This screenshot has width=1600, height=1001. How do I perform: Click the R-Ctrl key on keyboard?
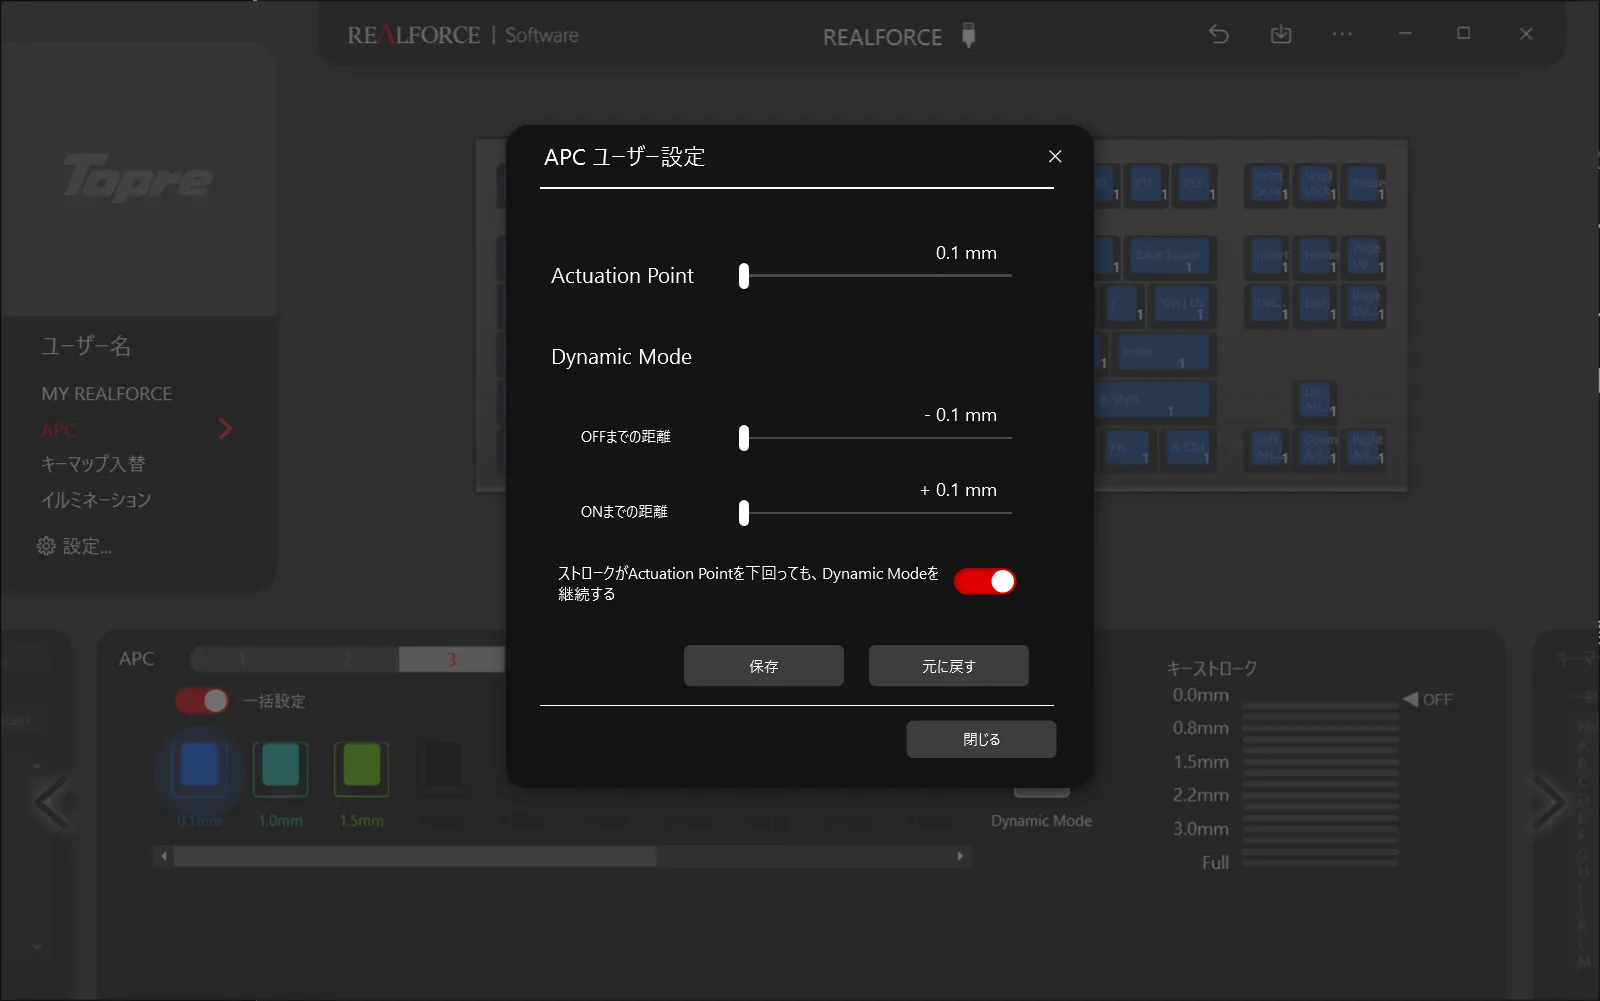pos(1188,449)
